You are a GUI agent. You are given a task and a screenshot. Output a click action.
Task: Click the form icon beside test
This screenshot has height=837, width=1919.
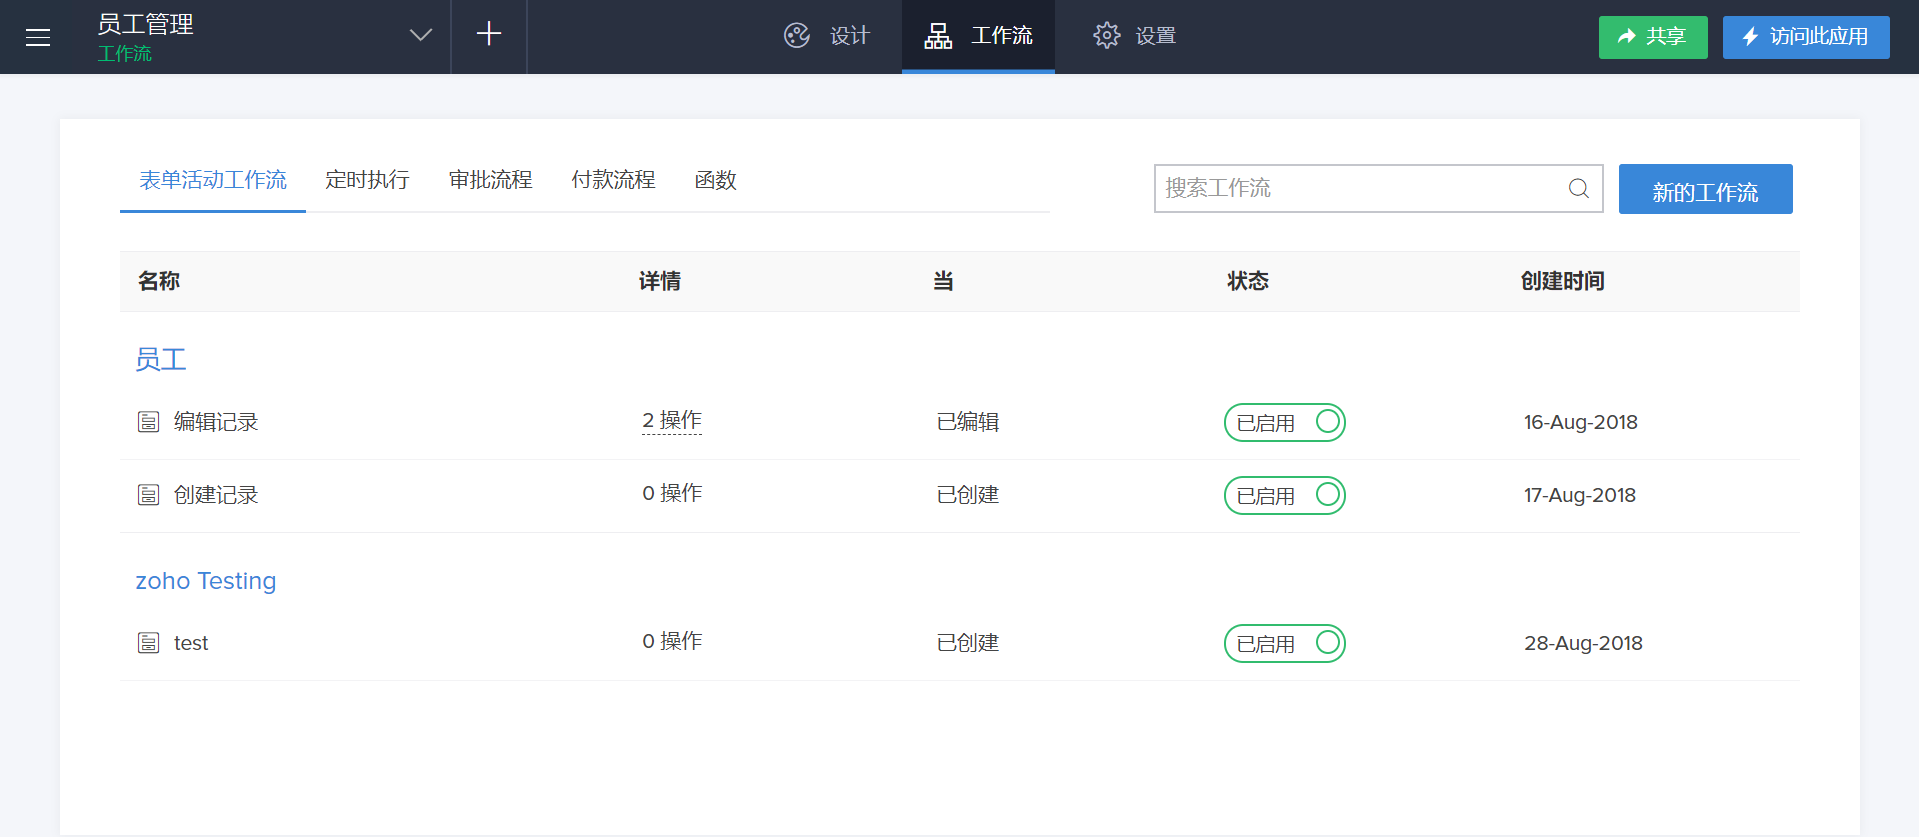tap(148, 643)
